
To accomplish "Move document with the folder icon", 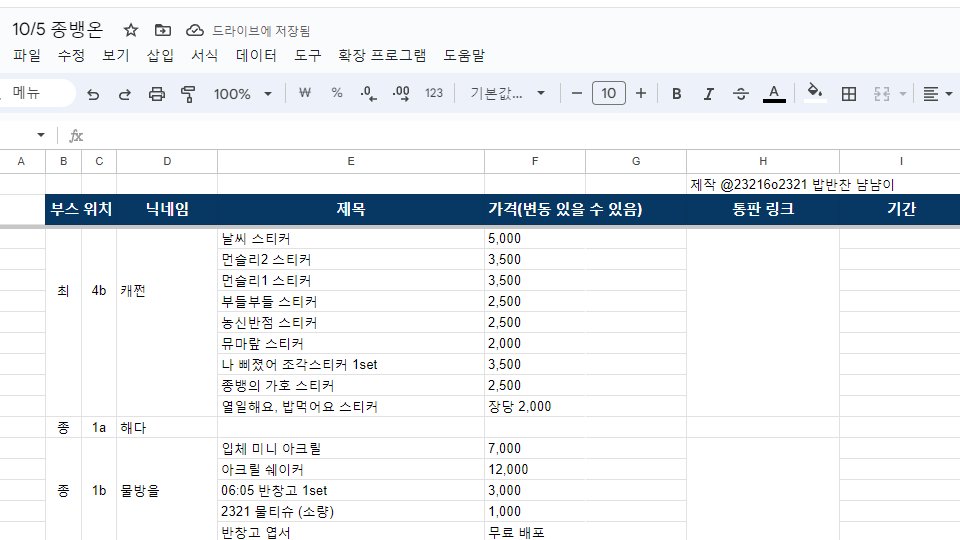I will coord(162,30).
